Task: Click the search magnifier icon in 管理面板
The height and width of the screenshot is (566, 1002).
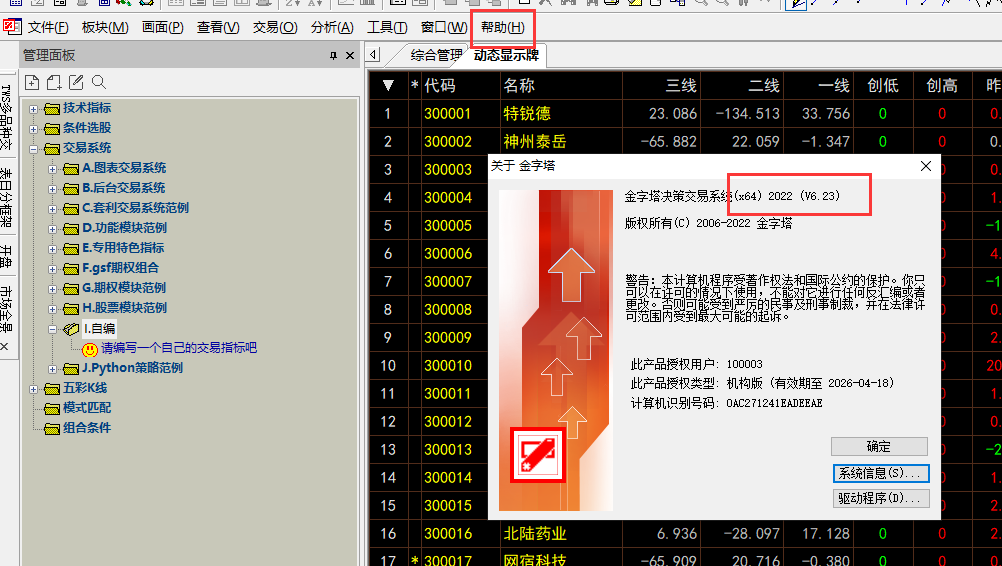Action: 98,82
